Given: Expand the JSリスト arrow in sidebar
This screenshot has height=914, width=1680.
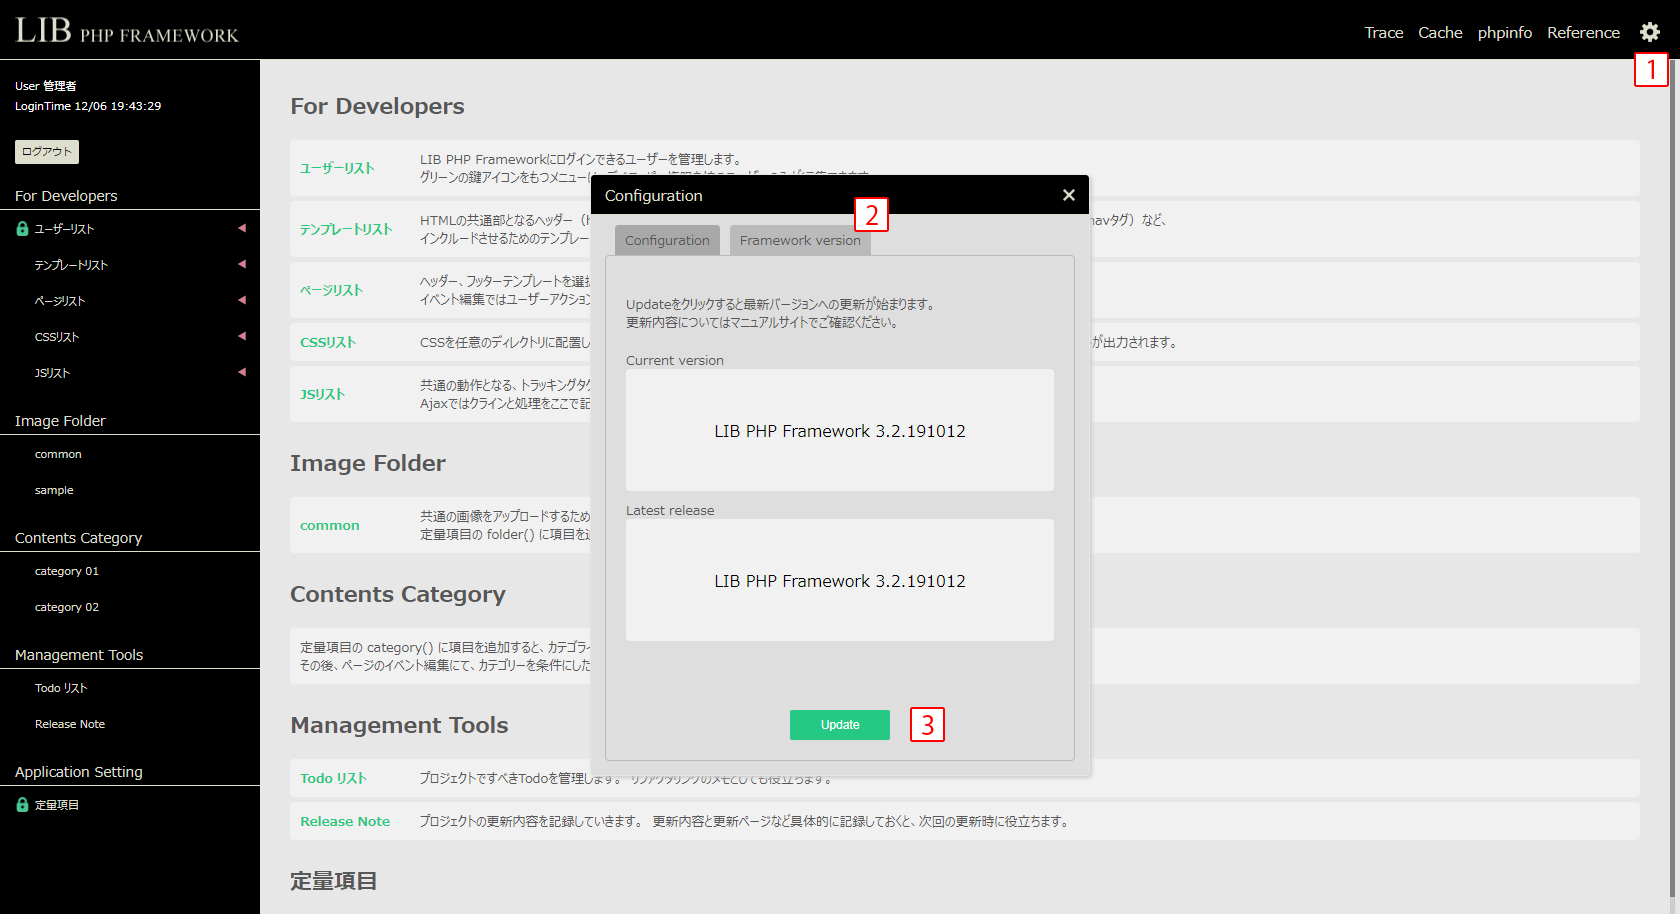Looking at the screenshot, I should (242, 373).
